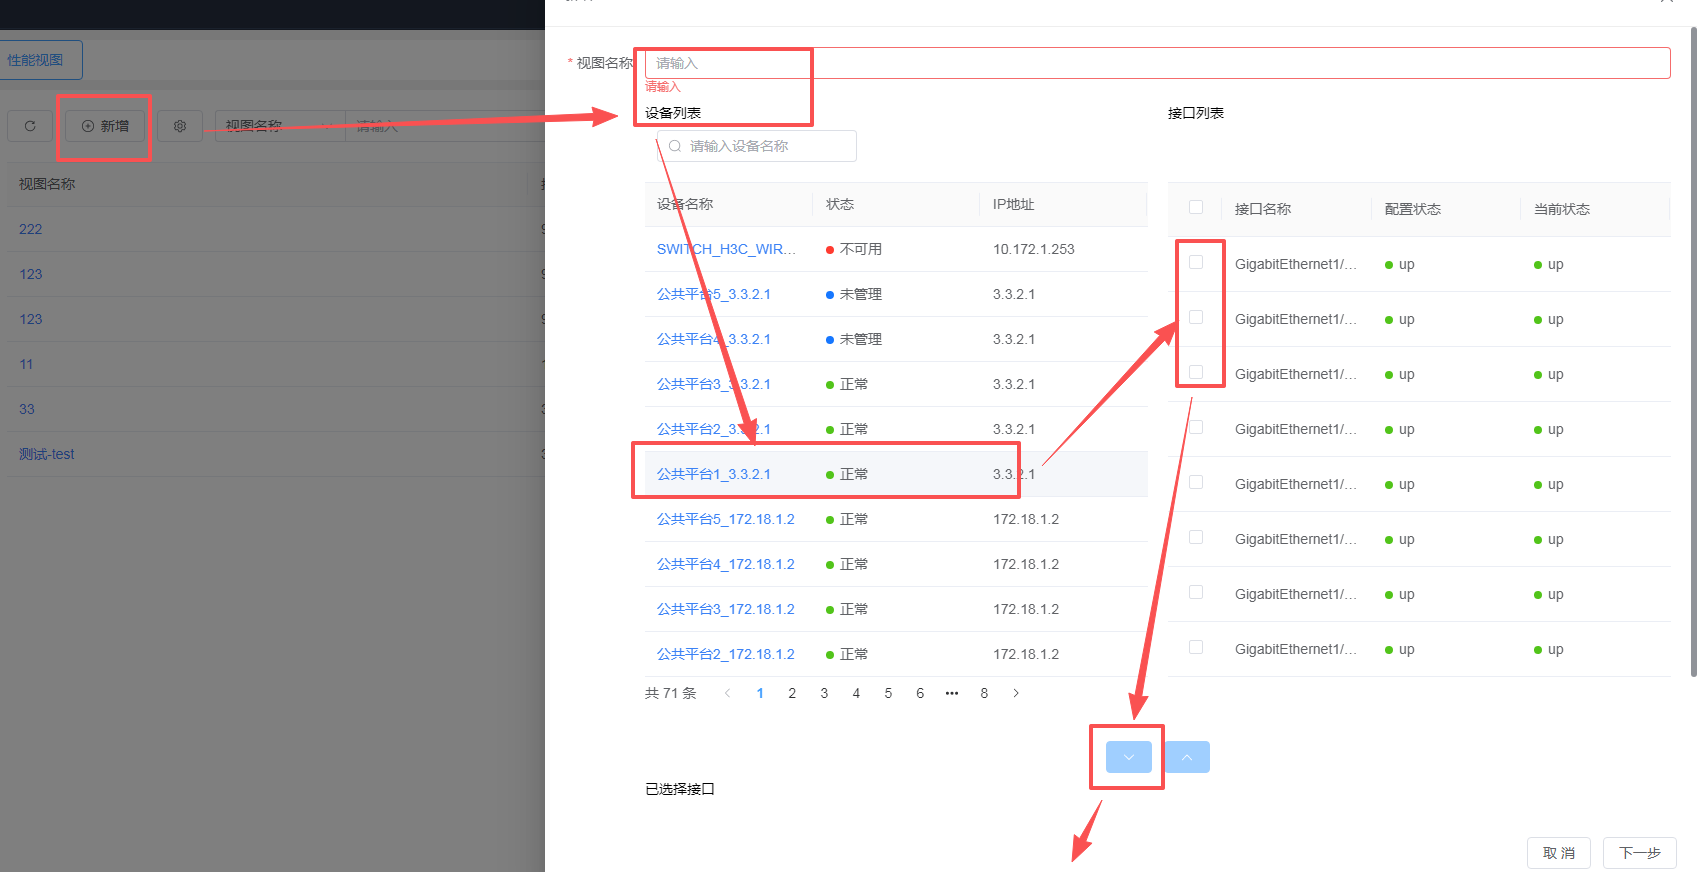Viewport: 1697px width, 872px height.
Task: Select device row 公共平台1_3.3.2.1
Action: pos(896,474)
